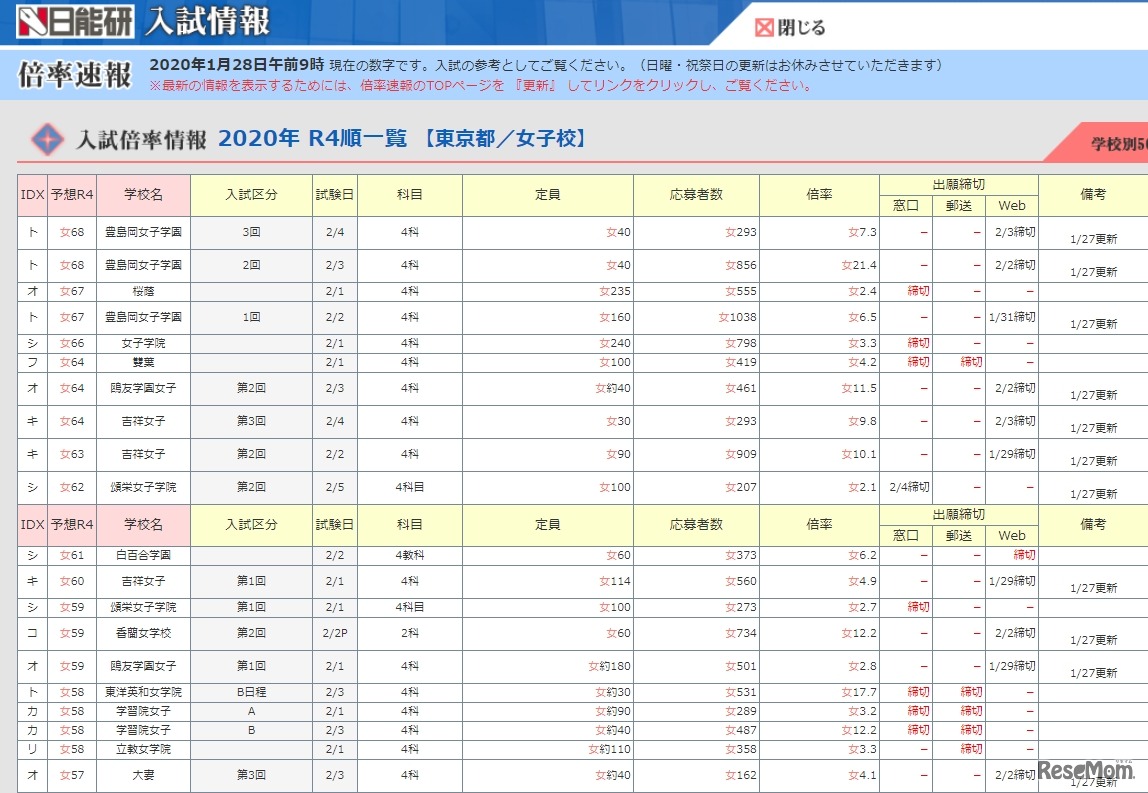Select the 桜蔭 school row
The height and width of the screenshot is (793, 1148).
click(146, 291)
